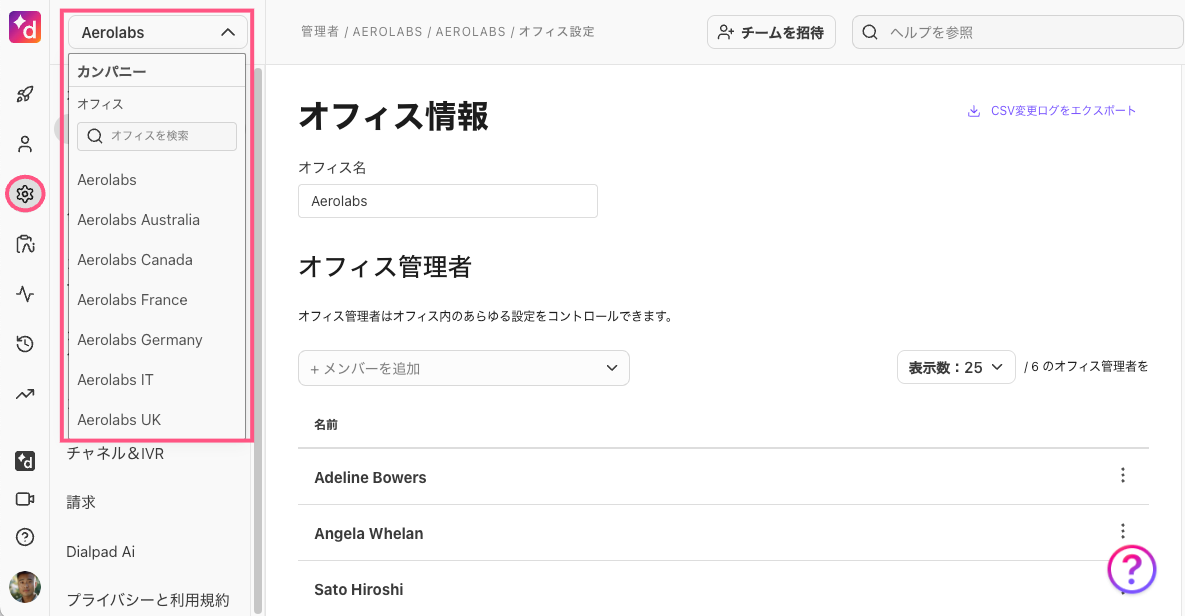The image size is (1185, 616).
Task: Select Aerolabs Germany office
Action: coord(140,340)
